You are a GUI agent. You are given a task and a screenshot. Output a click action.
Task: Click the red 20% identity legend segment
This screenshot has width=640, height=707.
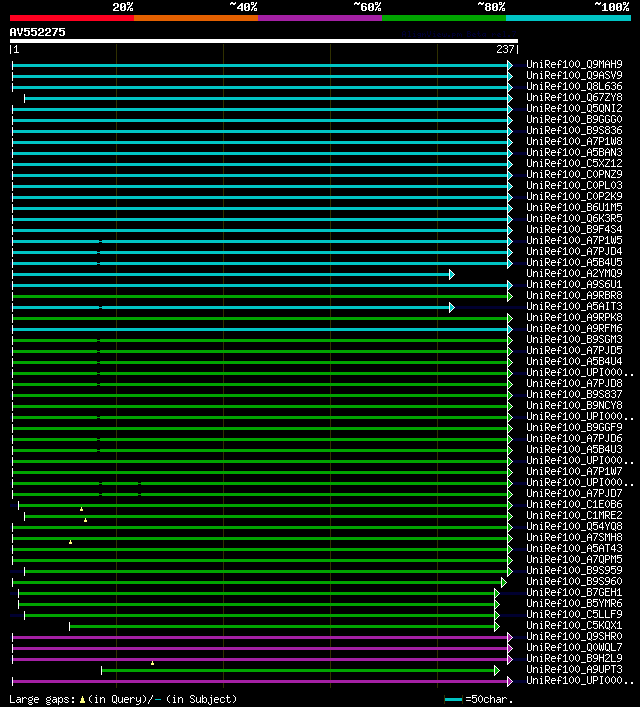(72, 18)
